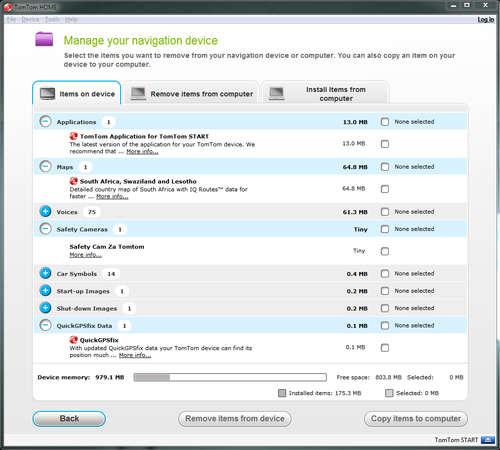The image size is (500, 450).
Task: Click the device memory usage bar
Action: (230, 377)
